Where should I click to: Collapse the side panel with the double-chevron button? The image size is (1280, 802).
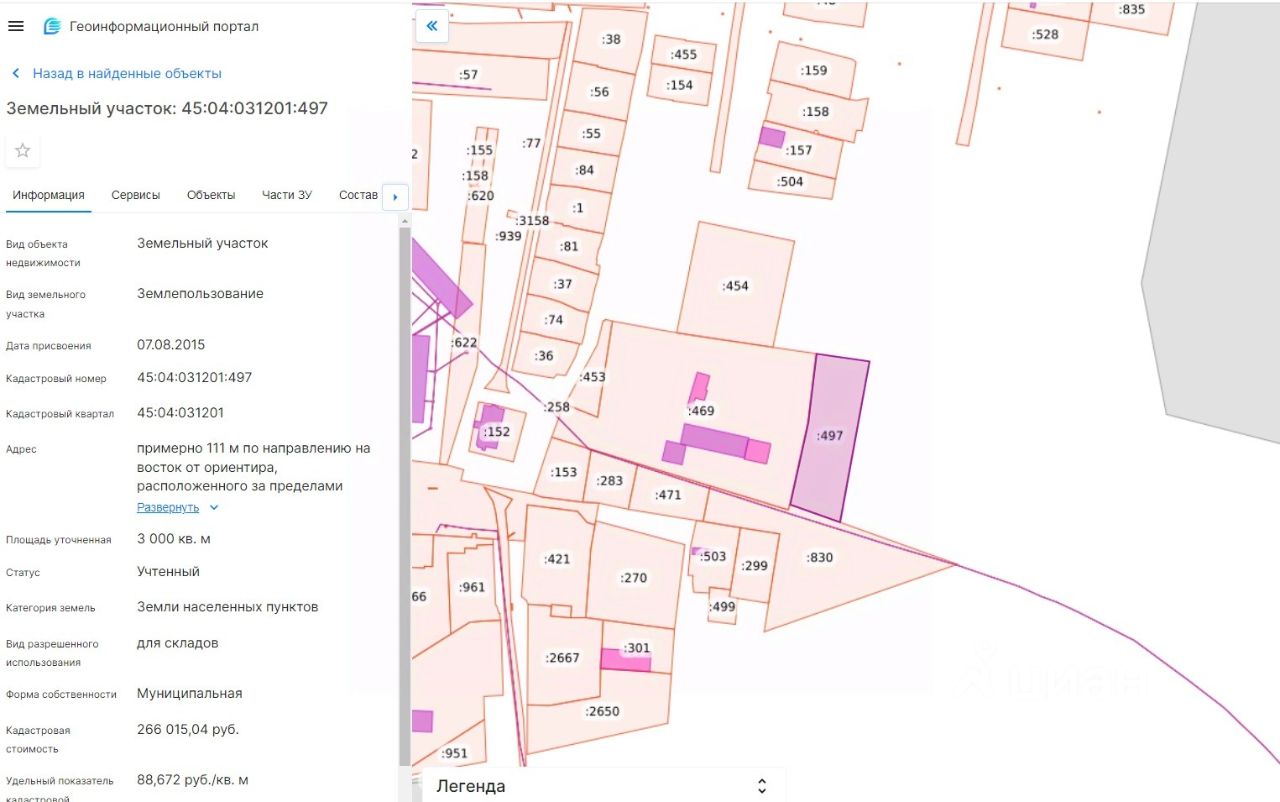click(x=432, y=26)
